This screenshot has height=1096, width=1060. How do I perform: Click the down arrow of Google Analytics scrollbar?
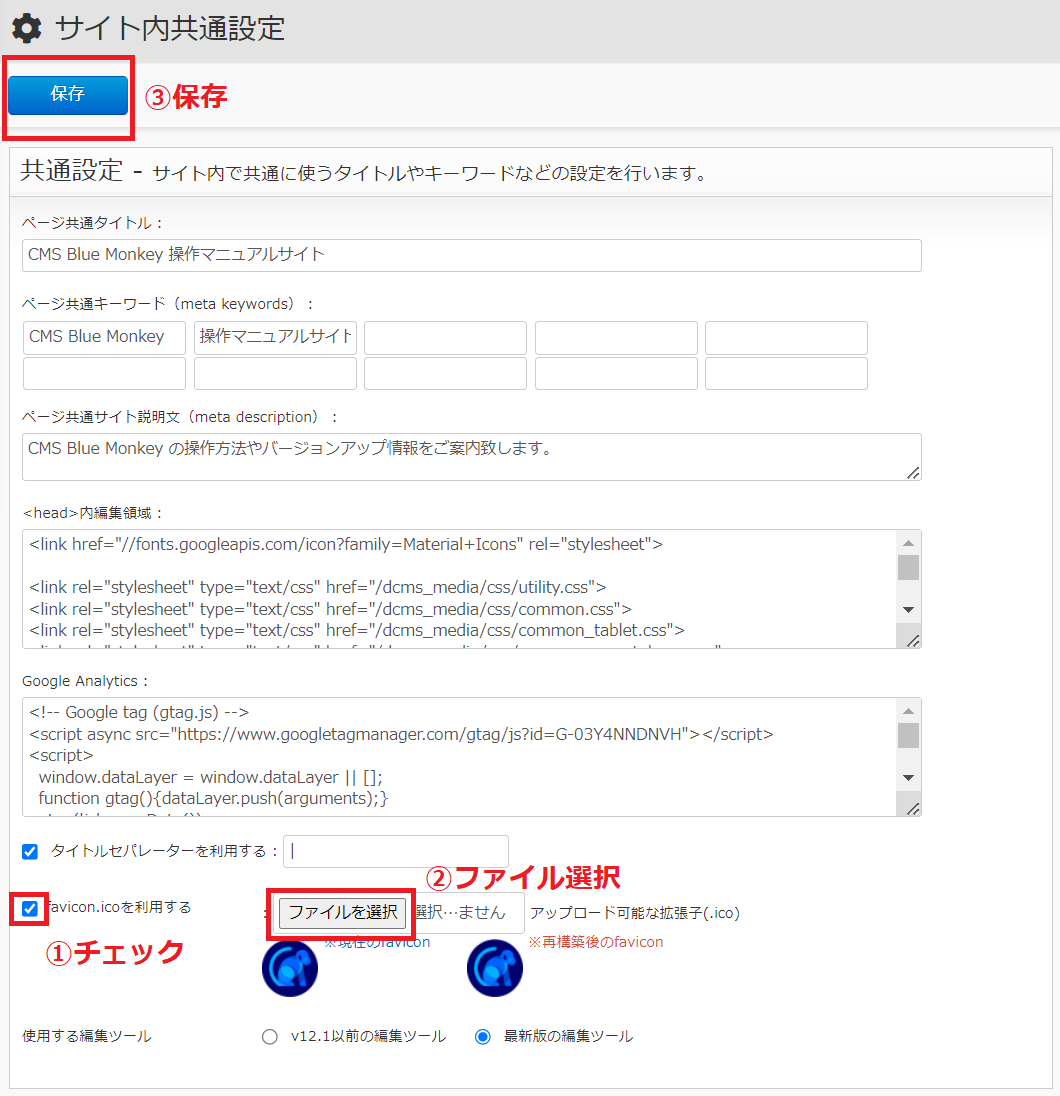[908, 777]
